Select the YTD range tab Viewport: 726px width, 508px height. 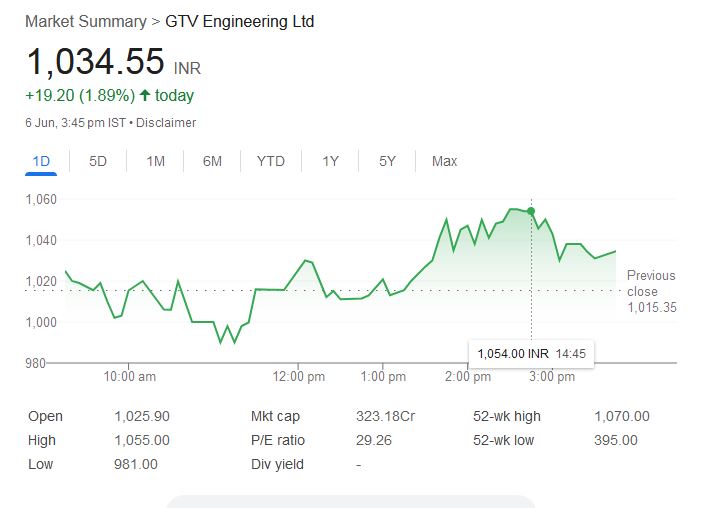(270, 161)
